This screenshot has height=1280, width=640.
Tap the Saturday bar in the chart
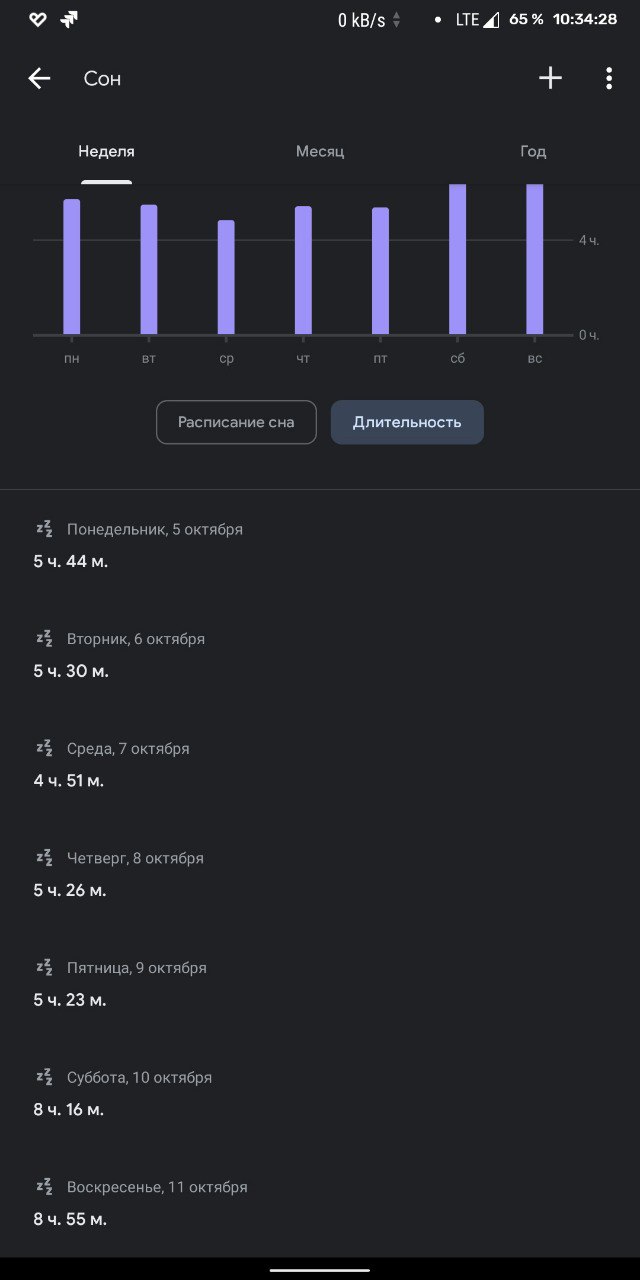457,260
